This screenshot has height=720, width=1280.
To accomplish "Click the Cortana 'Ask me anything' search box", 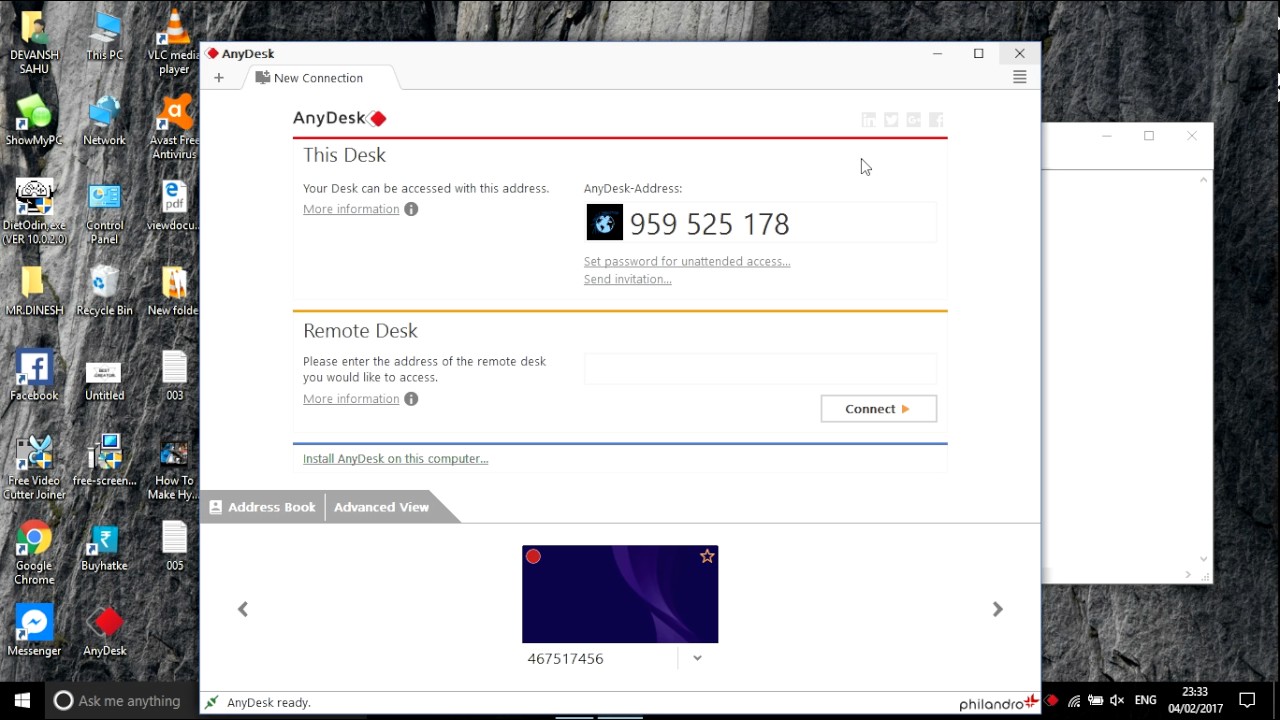I will [120, 701].
